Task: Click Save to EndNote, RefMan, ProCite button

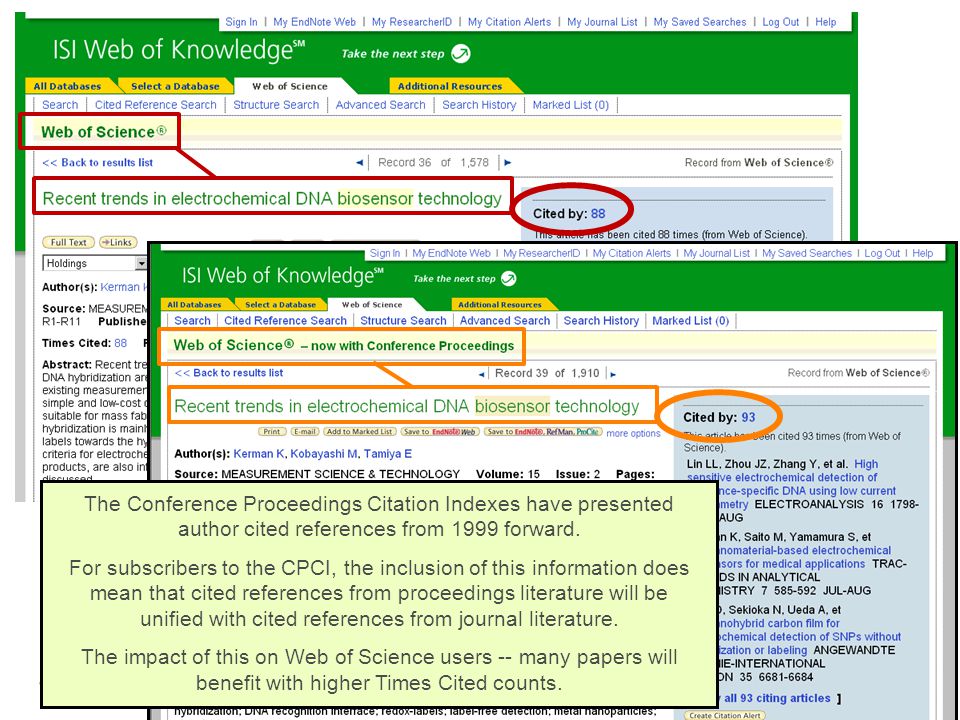Action: pyautogui.click(x=543, y=432)
